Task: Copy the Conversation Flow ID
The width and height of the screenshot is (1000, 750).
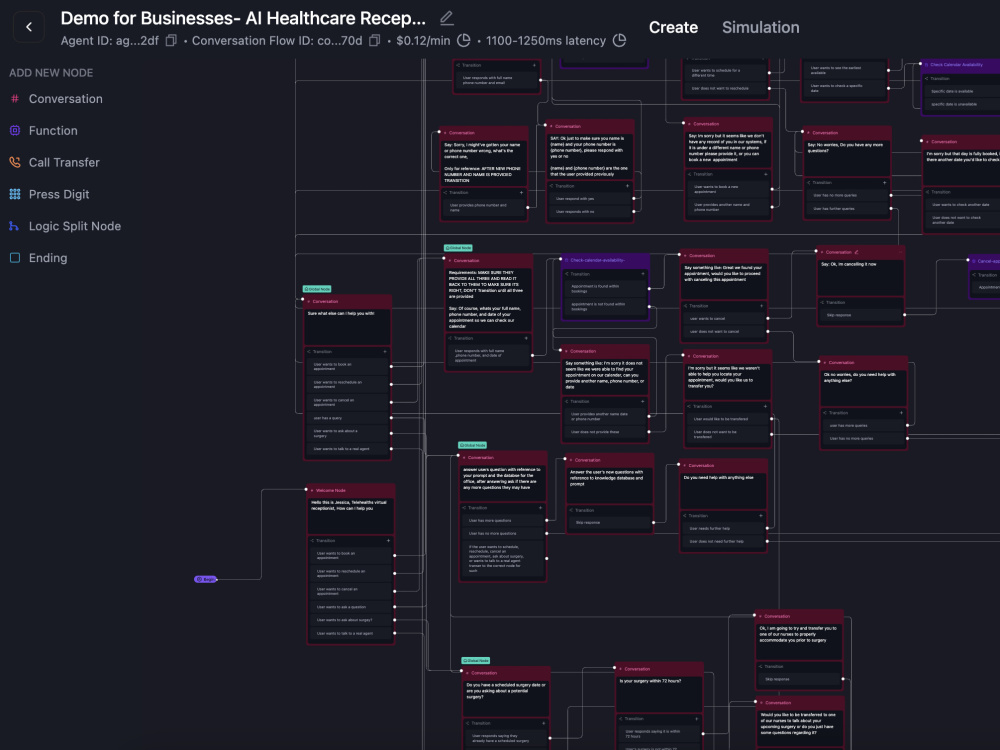Action: tap(374, 41)
